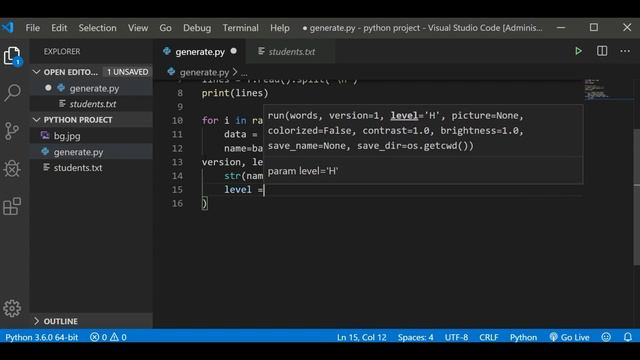Image resolution: width=640 pixels, height=360 pixels.
Task: Click line number 16 in the gutter
Action: pos(177,203)
